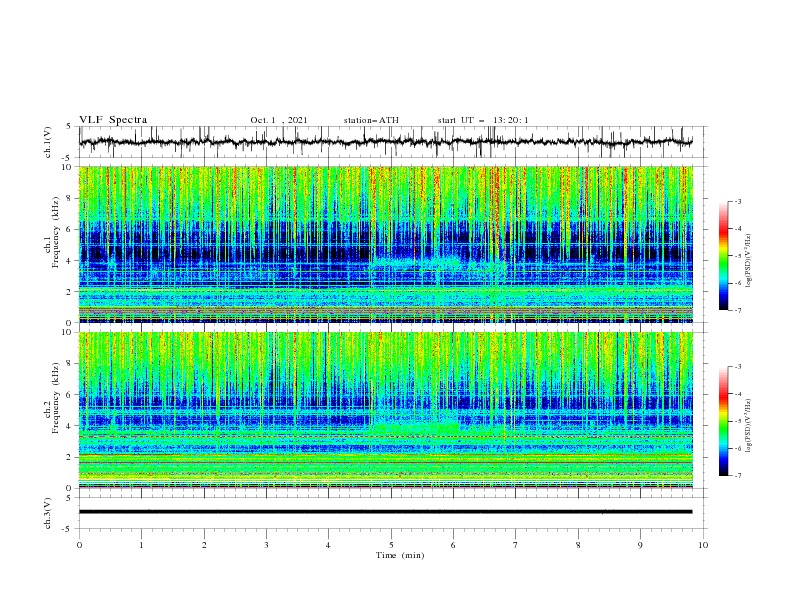792x612 pixels.
Task: Click the ch.1 Frequency (kHz) axis label
Action: [52, 233]
